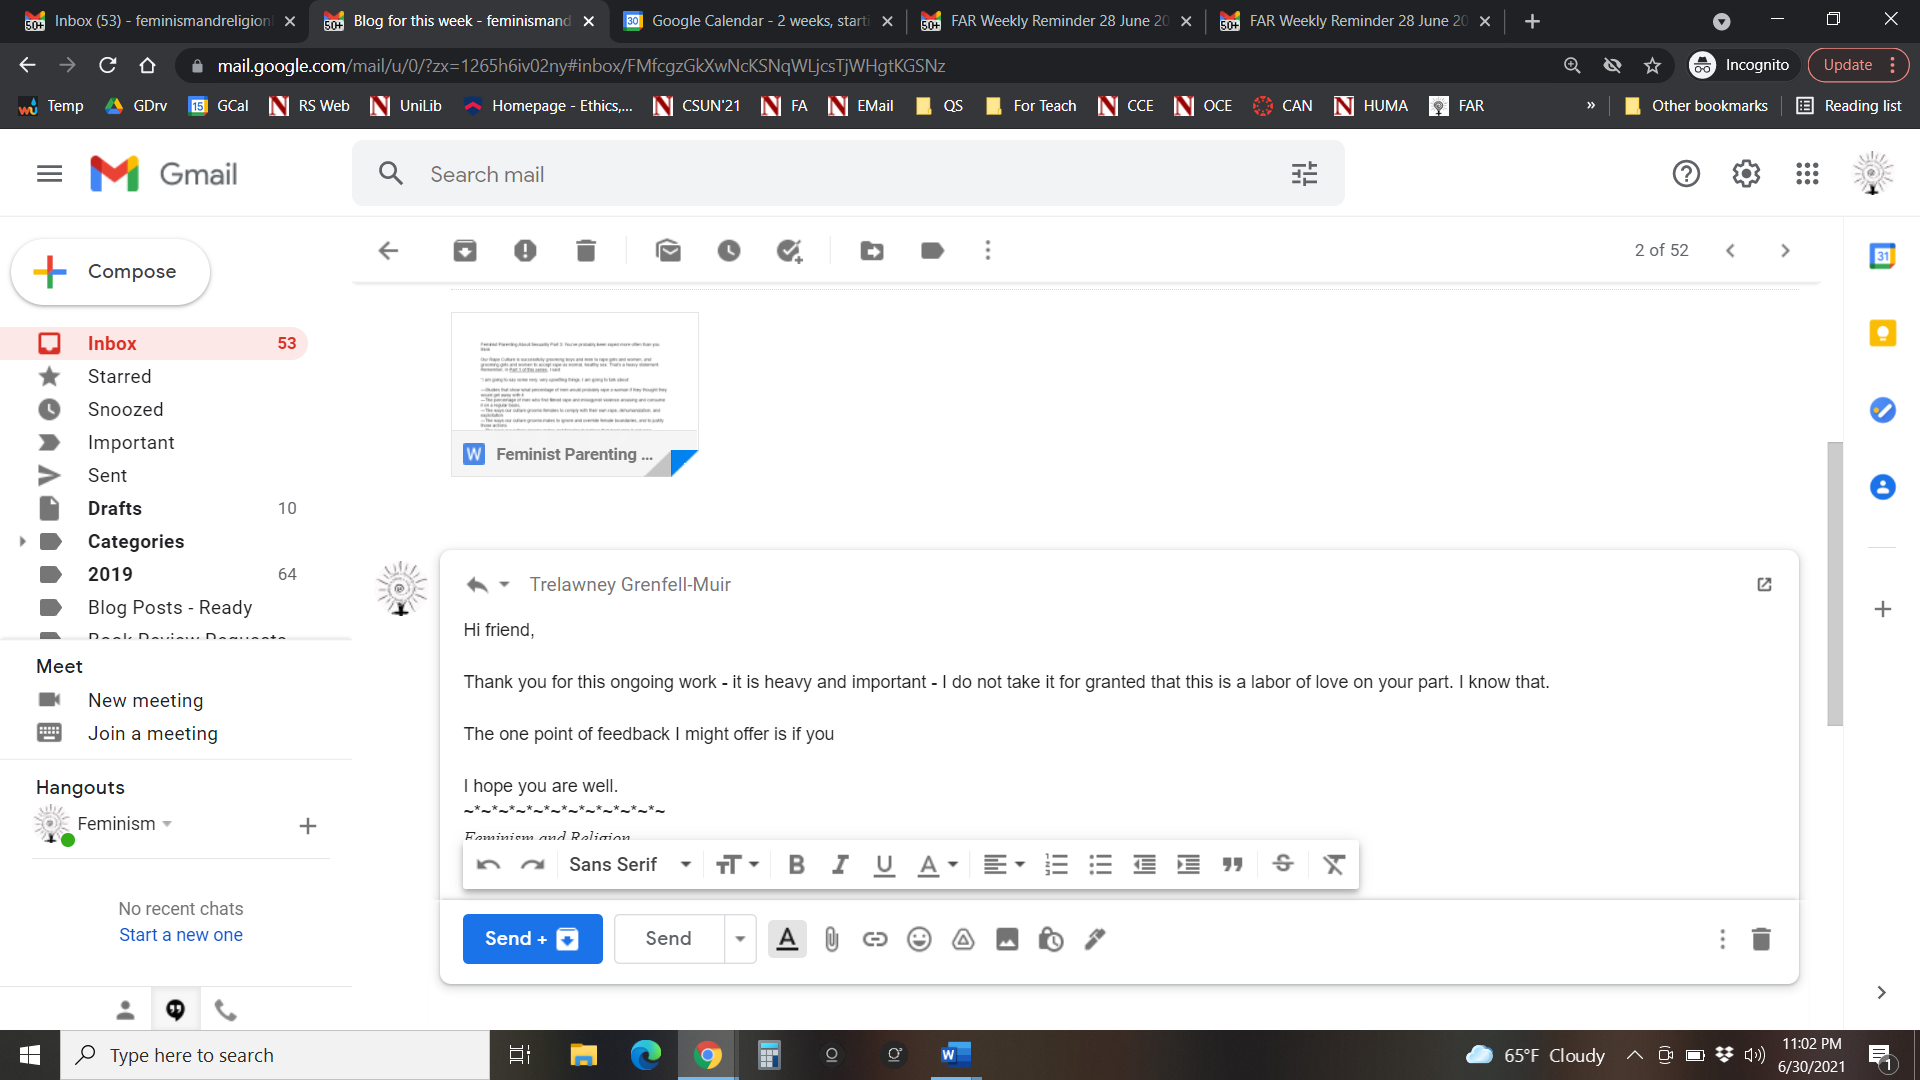
Task: Click the Insert link icon
Action: 875,939
